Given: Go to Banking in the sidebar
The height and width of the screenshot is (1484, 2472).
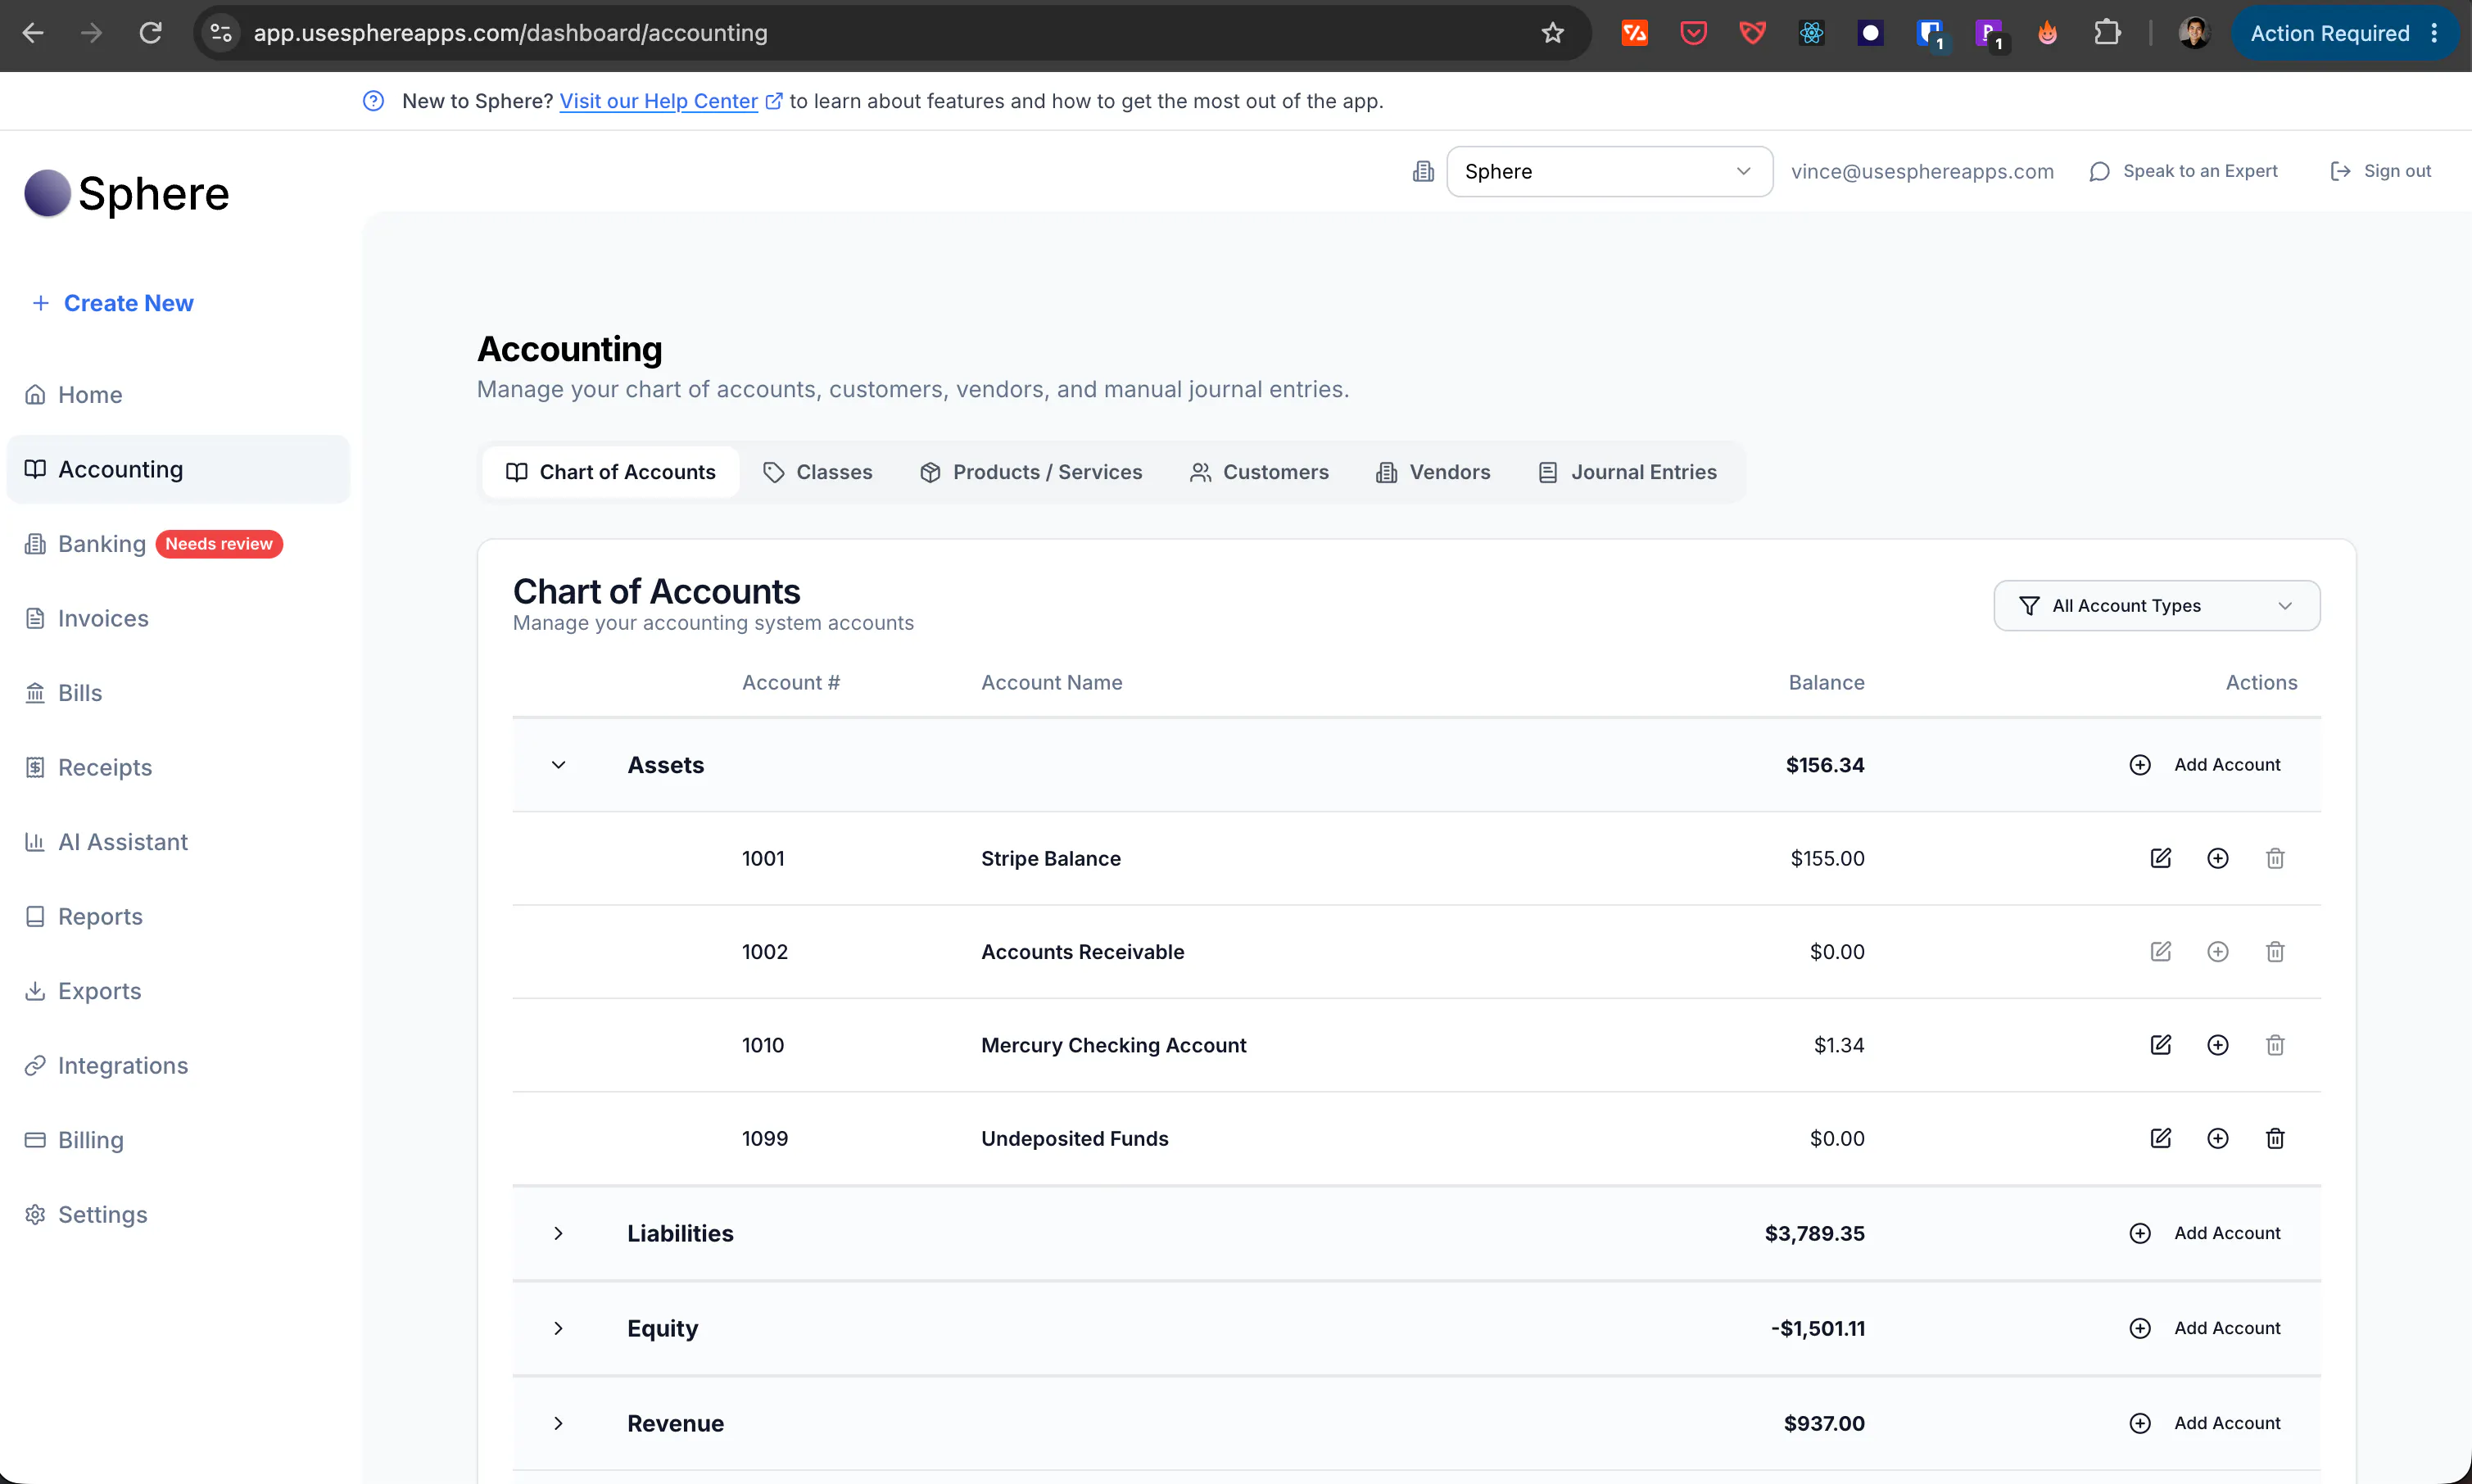Looking at the screenshot, I should click(178, 544).
